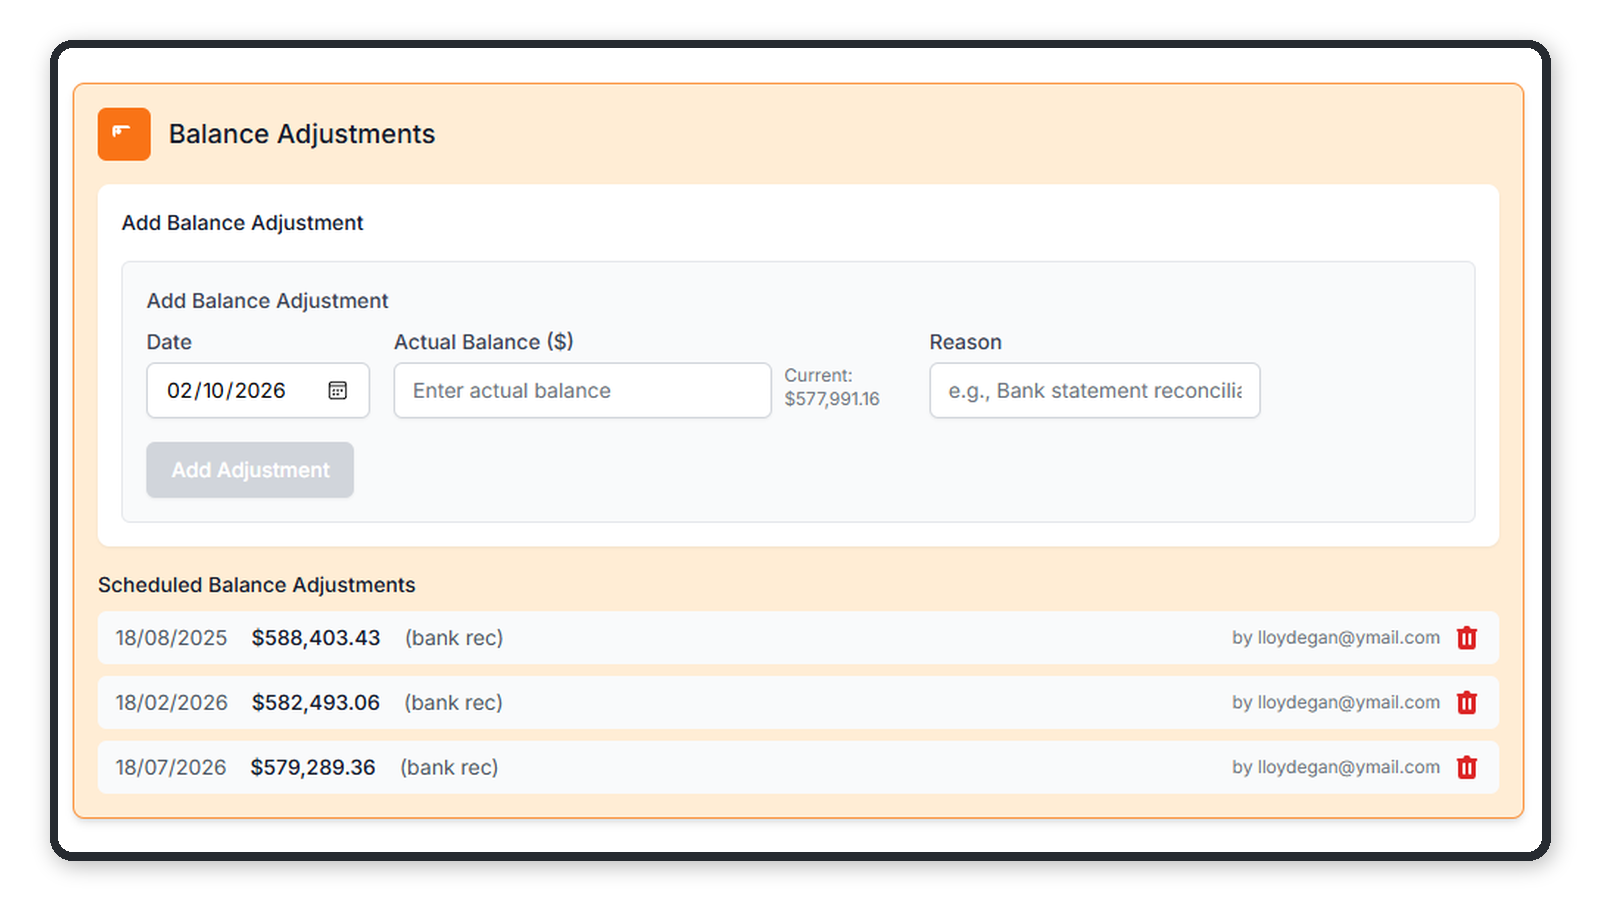Select the $588,403.43 amount
Image resolution: width=1600 pixels, height=900 pixels.
pyautogui.click(x=316, y=638)
